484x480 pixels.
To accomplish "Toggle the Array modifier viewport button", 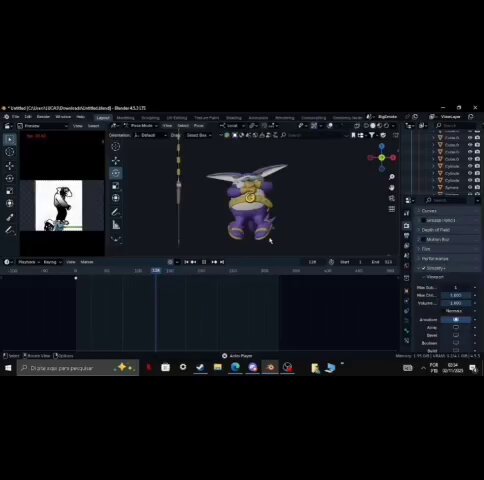I will (x=456, y=327).
